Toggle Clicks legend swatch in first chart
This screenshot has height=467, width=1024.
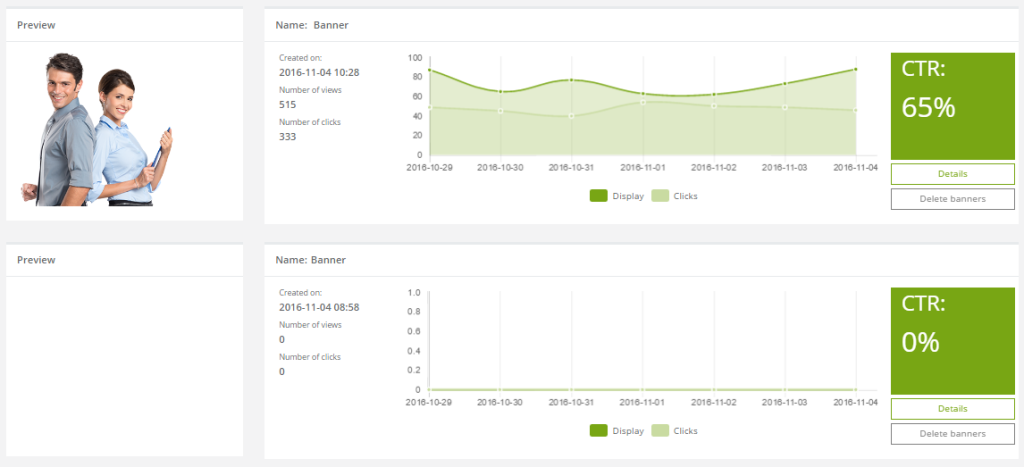pos(660,196)
